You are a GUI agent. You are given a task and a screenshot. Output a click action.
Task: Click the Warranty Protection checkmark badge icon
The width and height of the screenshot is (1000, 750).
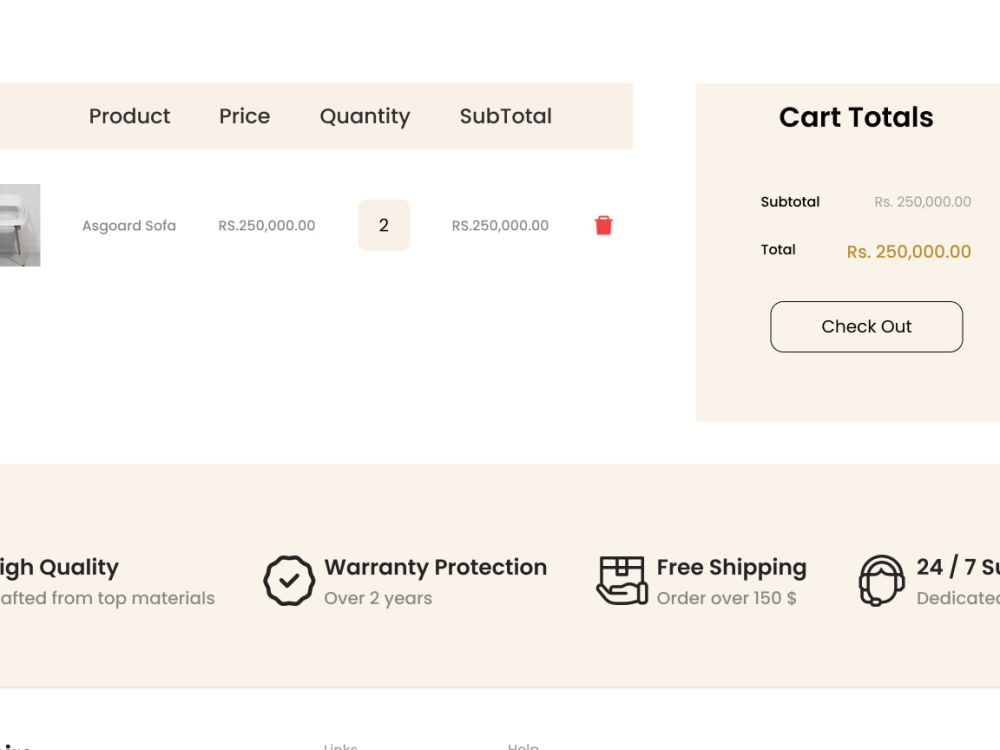(289, 580)
